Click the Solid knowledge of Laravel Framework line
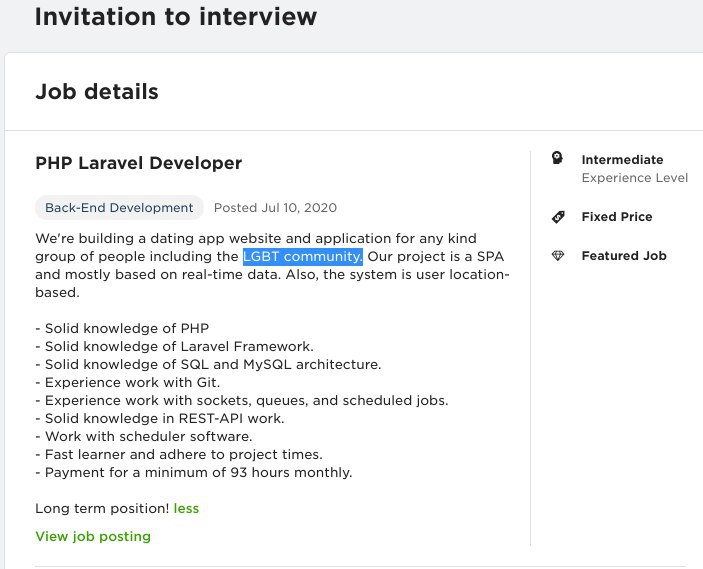Viewport: 703px width, 569px height. point(174,347)
